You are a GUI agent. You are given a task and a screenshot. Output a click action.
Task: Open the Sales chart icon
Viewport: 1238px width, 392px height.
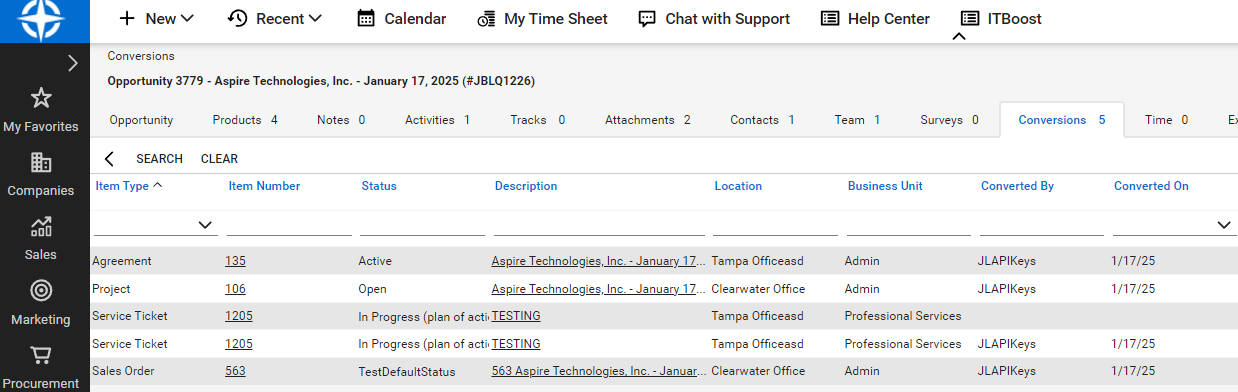tap(41, 226)
